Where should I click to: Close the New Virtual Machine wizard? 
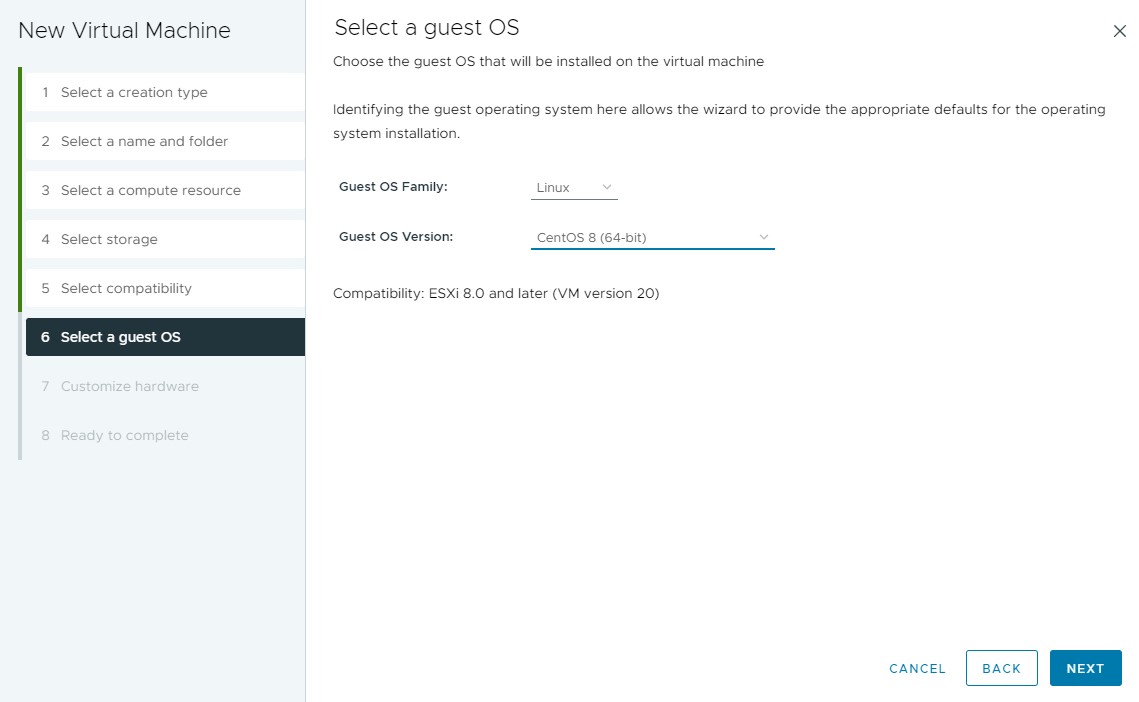1119,31
